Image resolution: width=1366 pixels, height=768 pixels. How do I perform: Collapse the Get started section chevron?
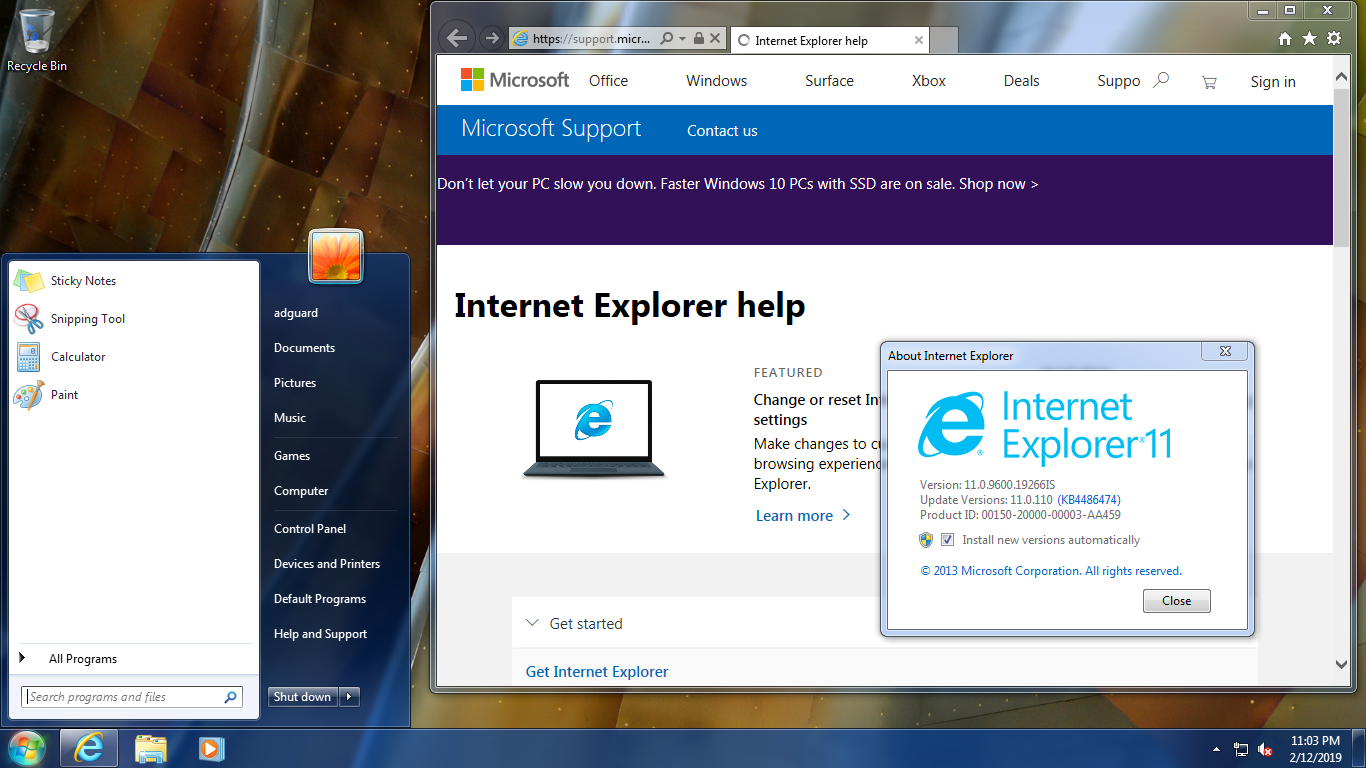(532, 623)
